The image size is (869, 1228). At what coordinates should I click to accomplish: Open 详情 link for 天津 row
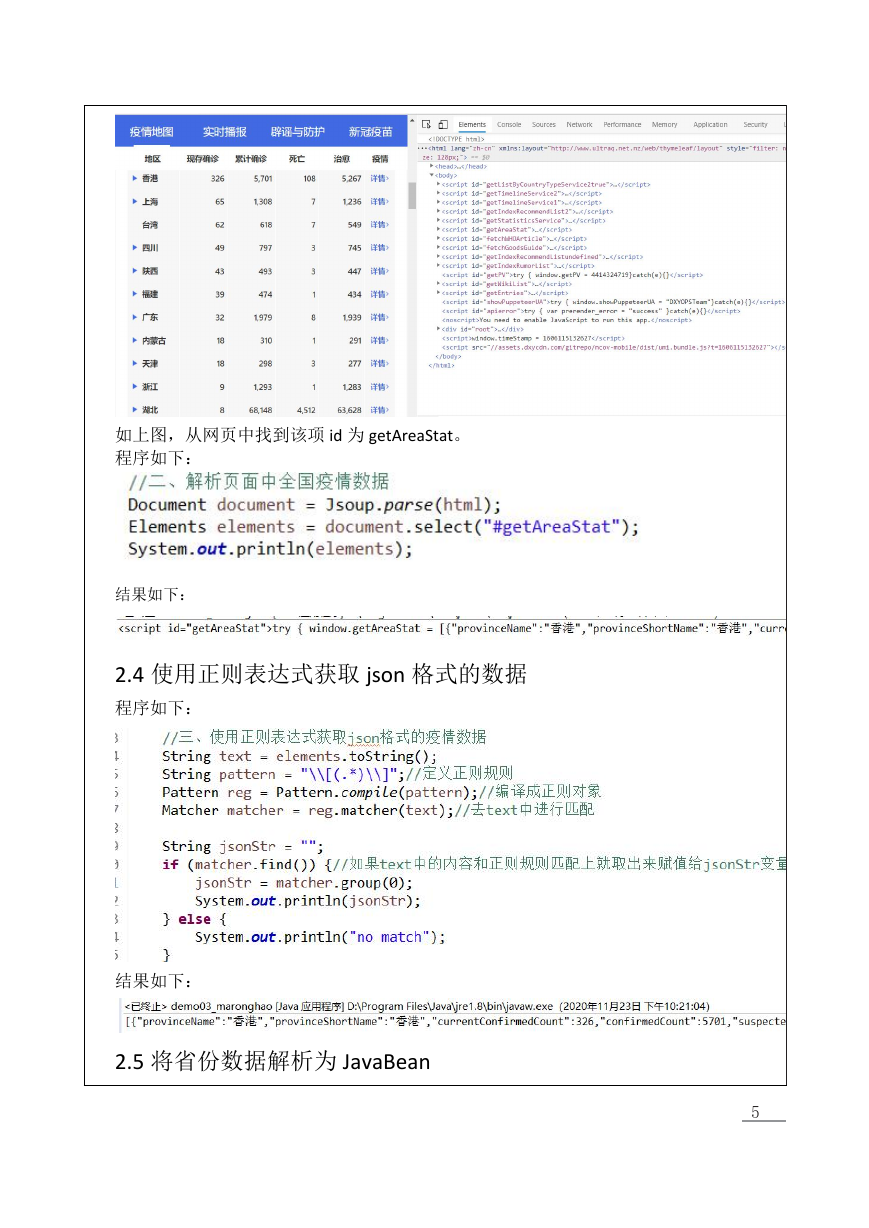[x=380, y=364]
